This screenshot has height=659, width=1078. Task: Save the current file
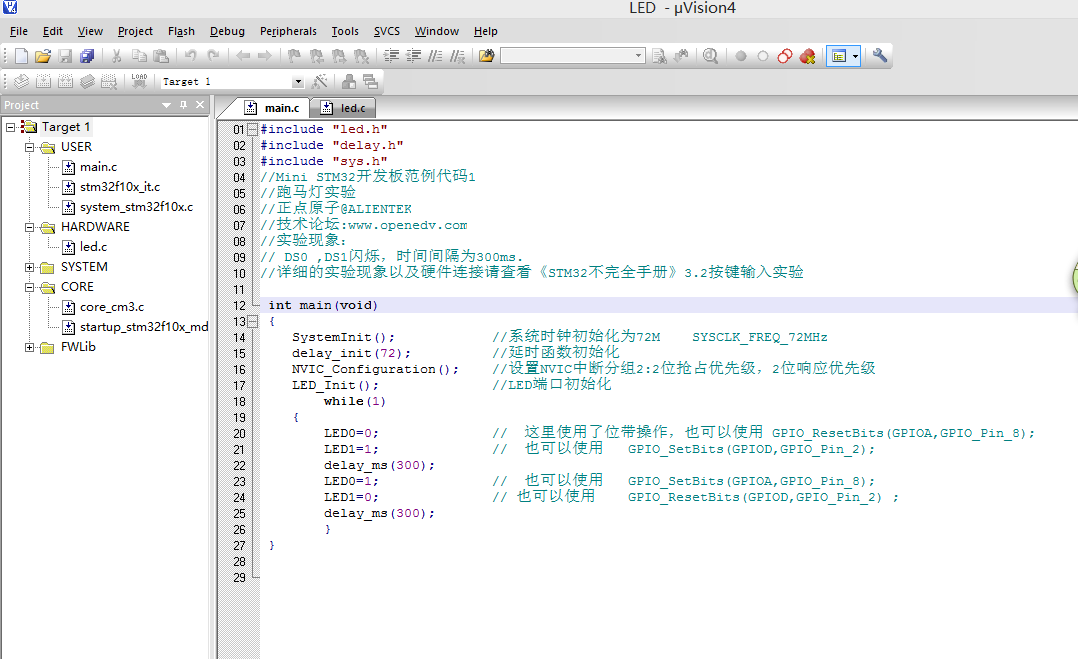click(x=65, y=56)
